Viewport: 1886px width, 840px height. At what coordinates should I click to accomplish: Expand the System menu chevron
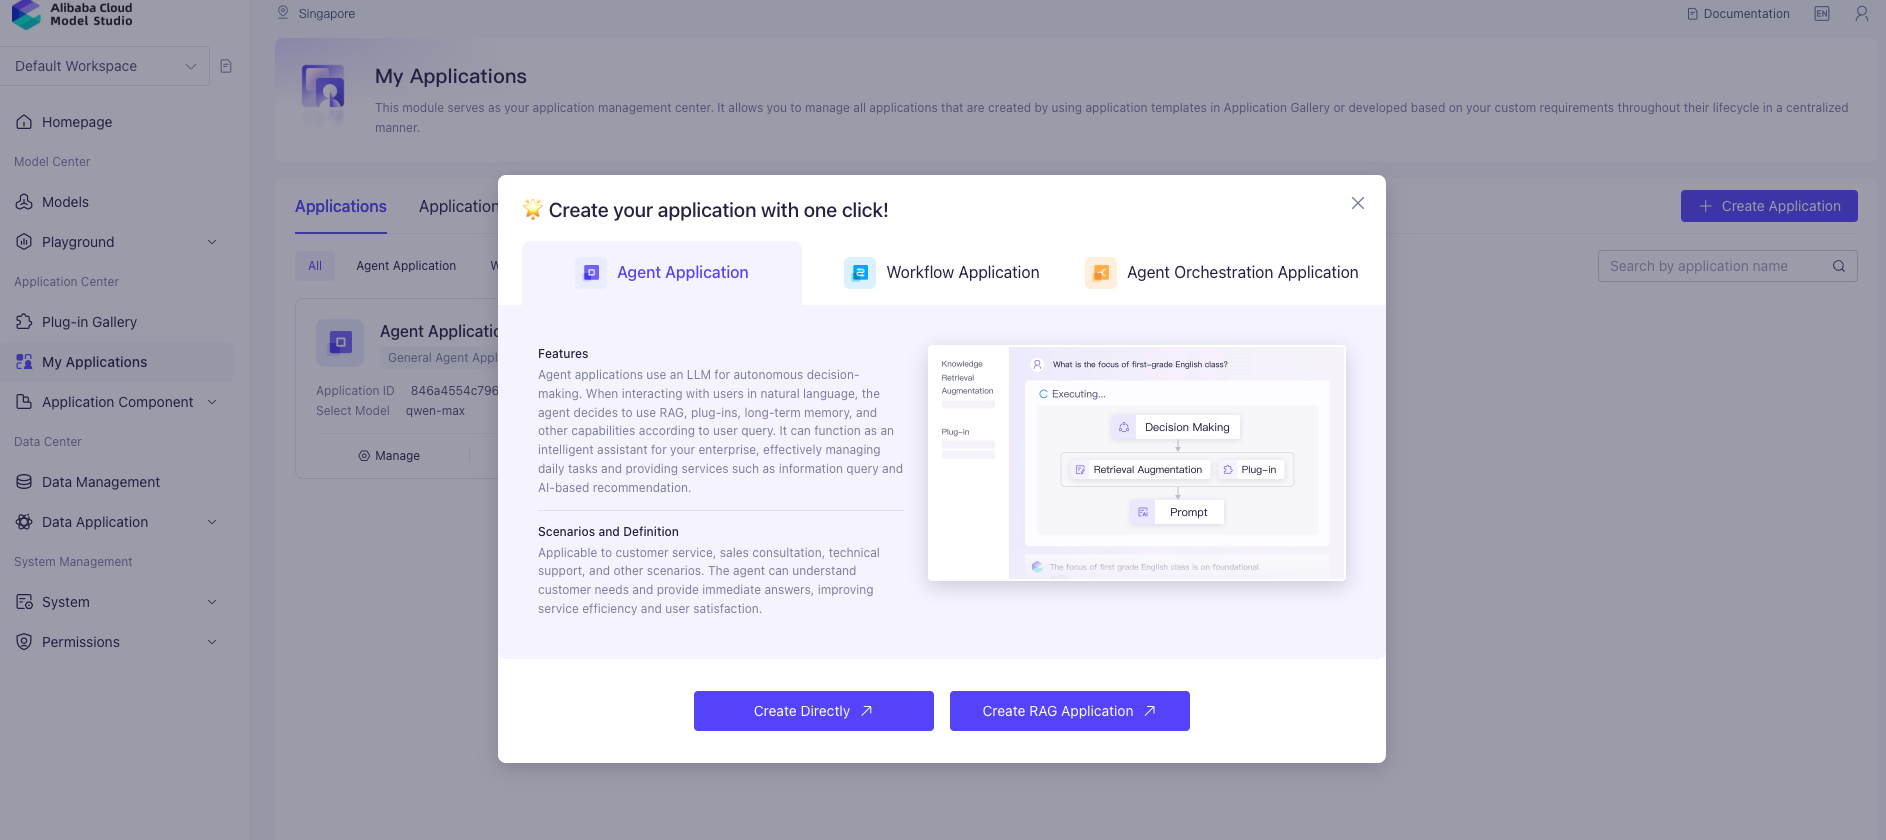coord(212,602)
